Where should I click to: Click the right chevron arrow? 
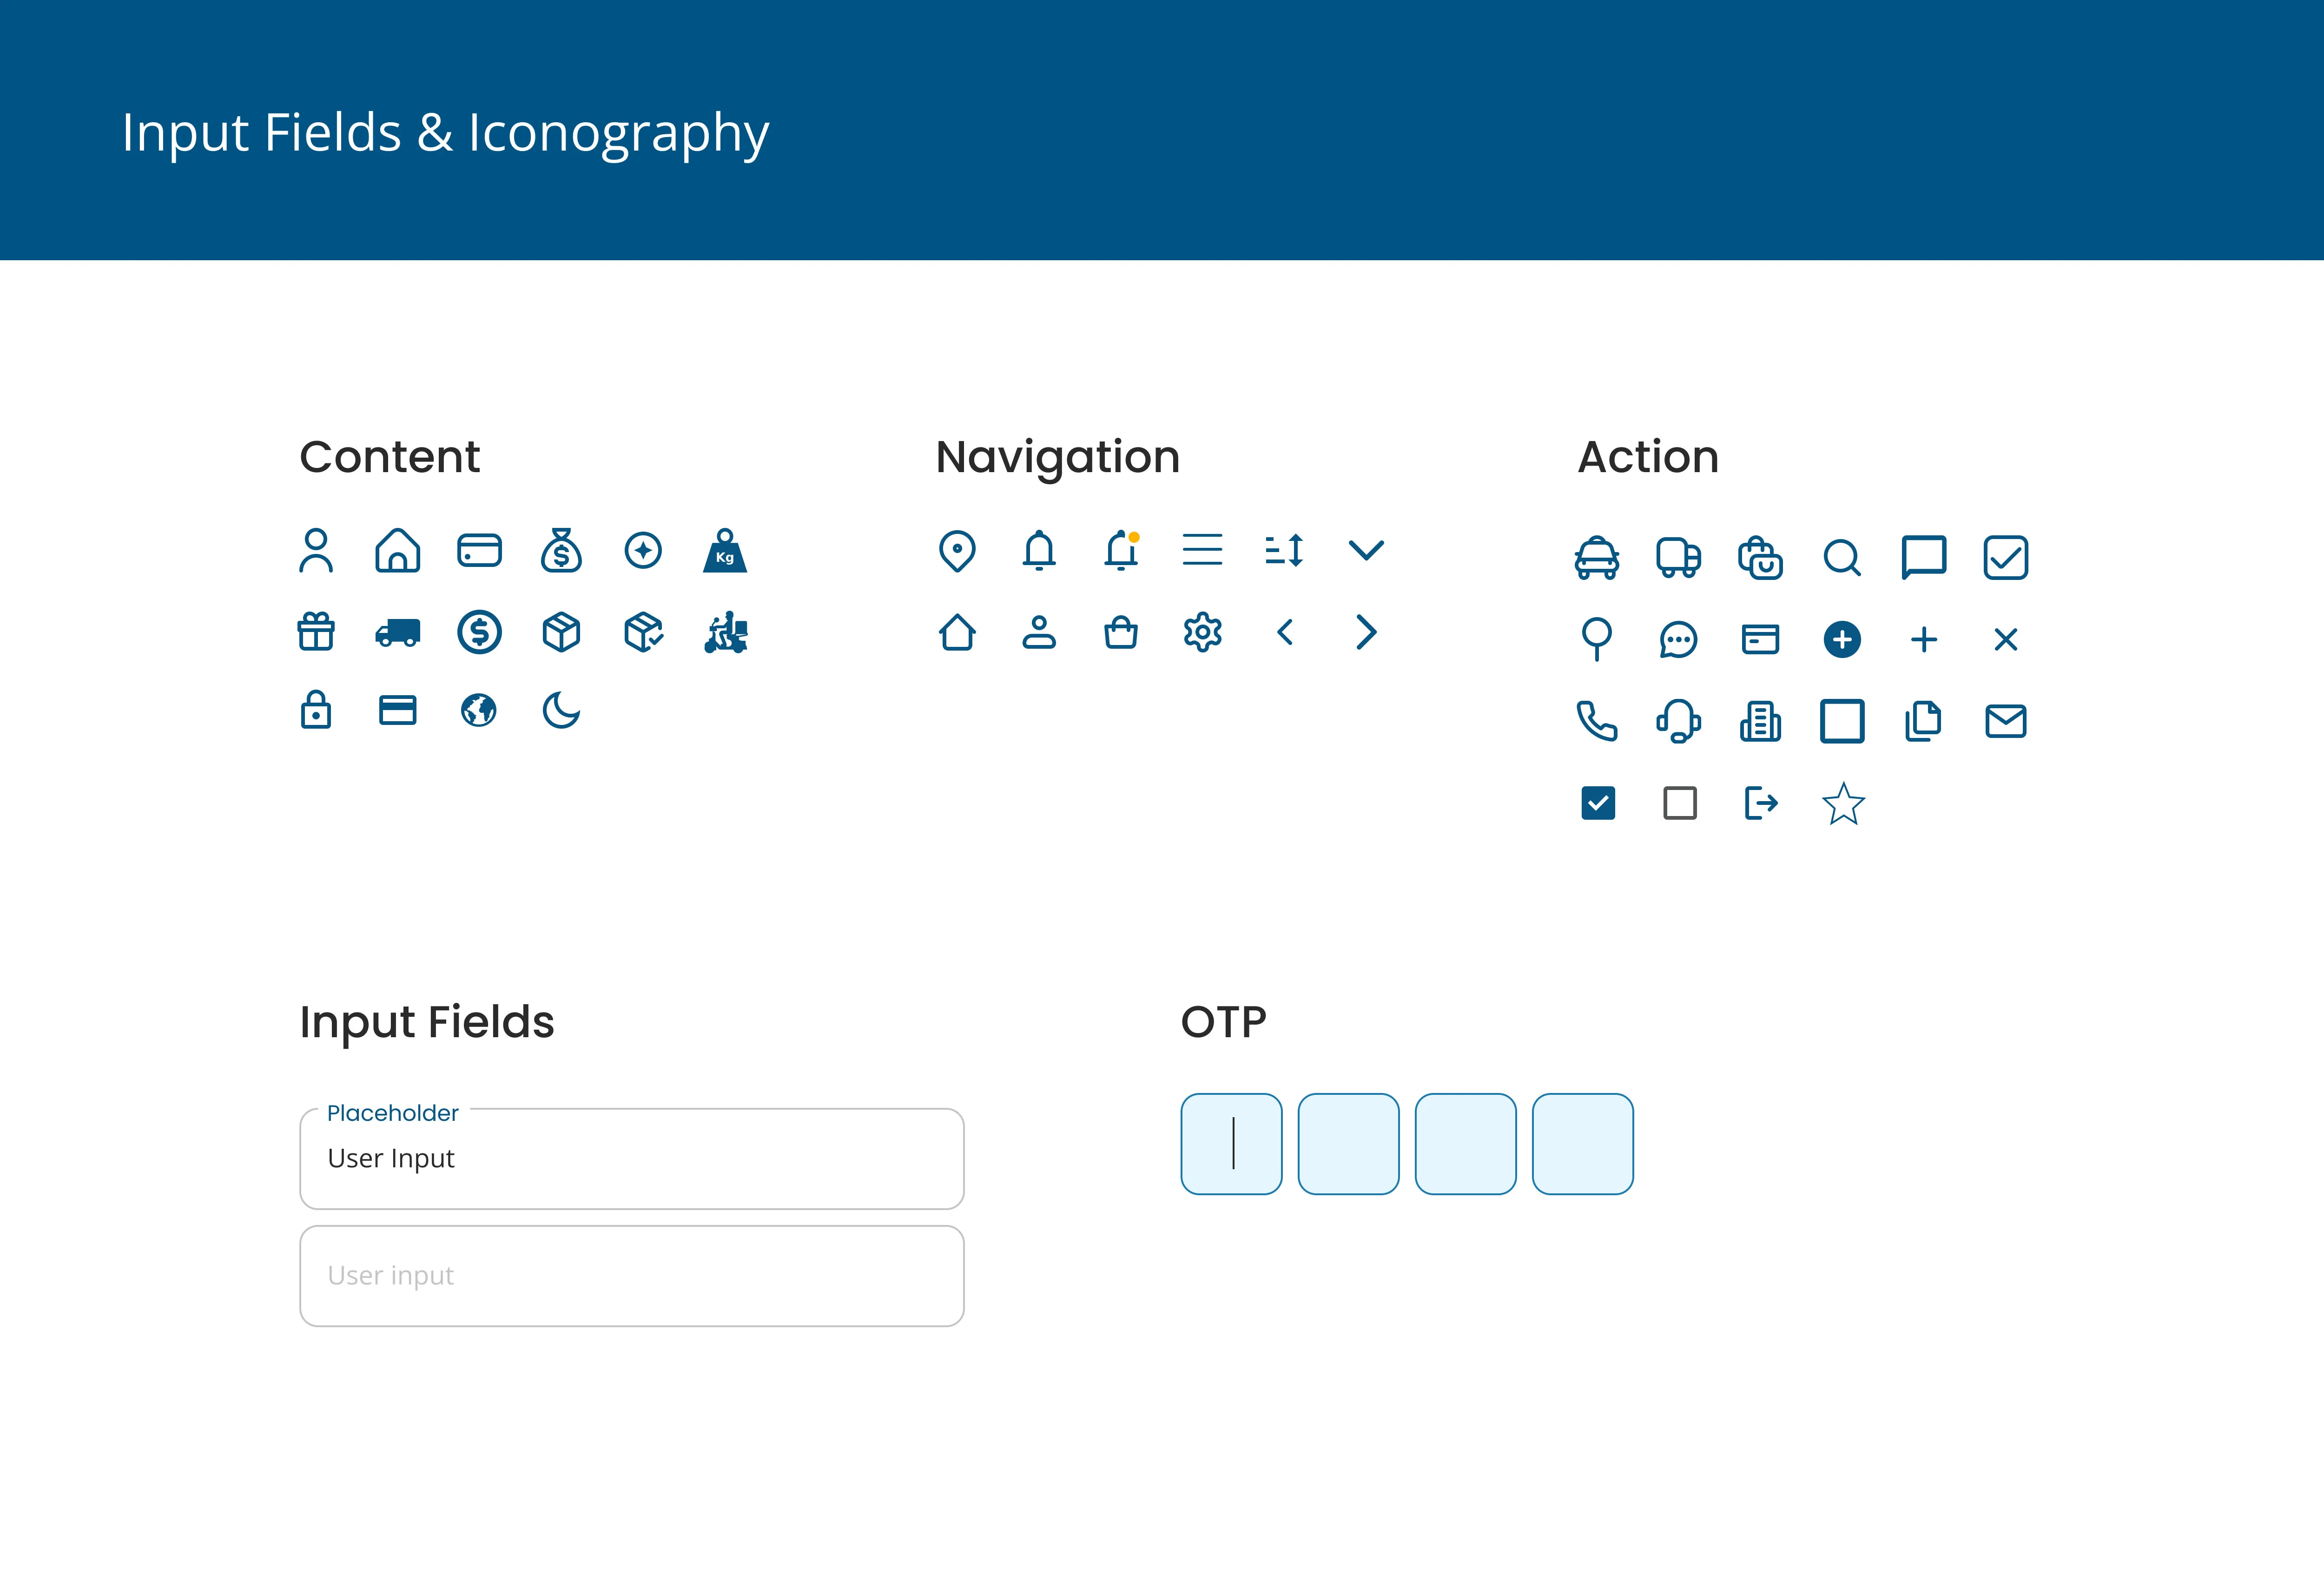click(1366, 632)
